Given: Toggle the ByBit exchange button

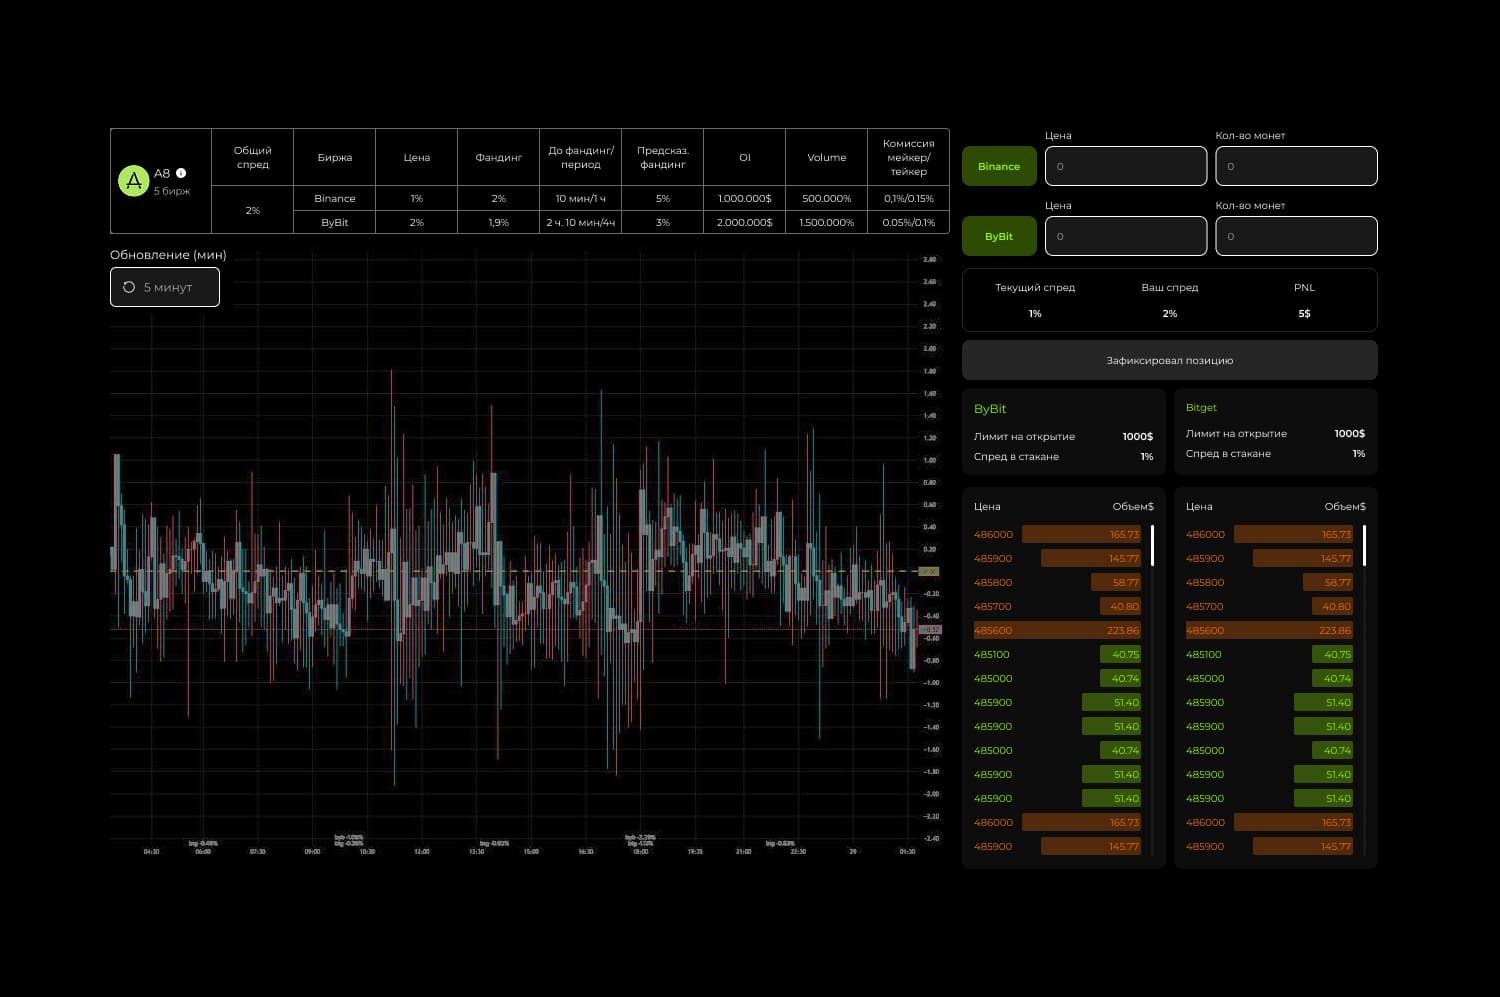Looking at the screenshot, I should 998,236.
